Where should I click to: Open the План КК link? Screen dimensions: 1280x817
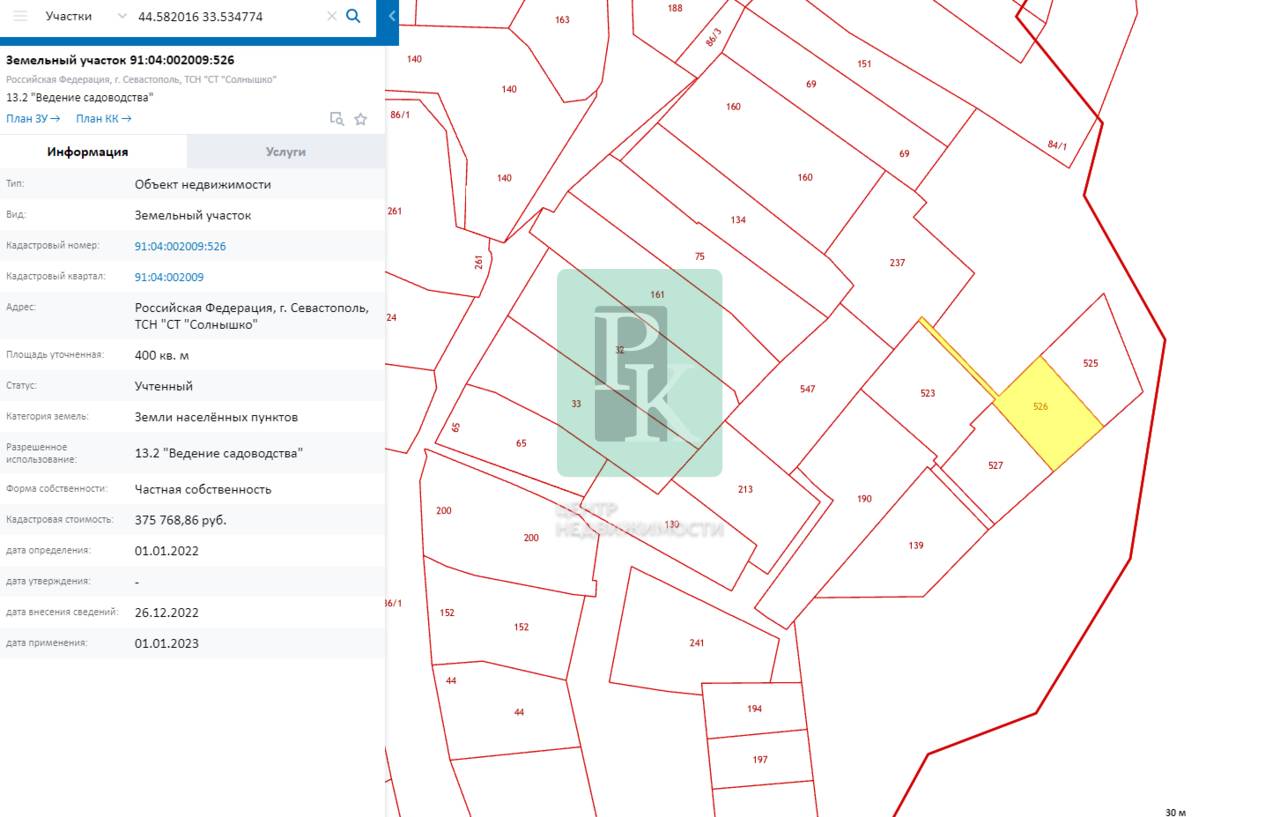104,119
